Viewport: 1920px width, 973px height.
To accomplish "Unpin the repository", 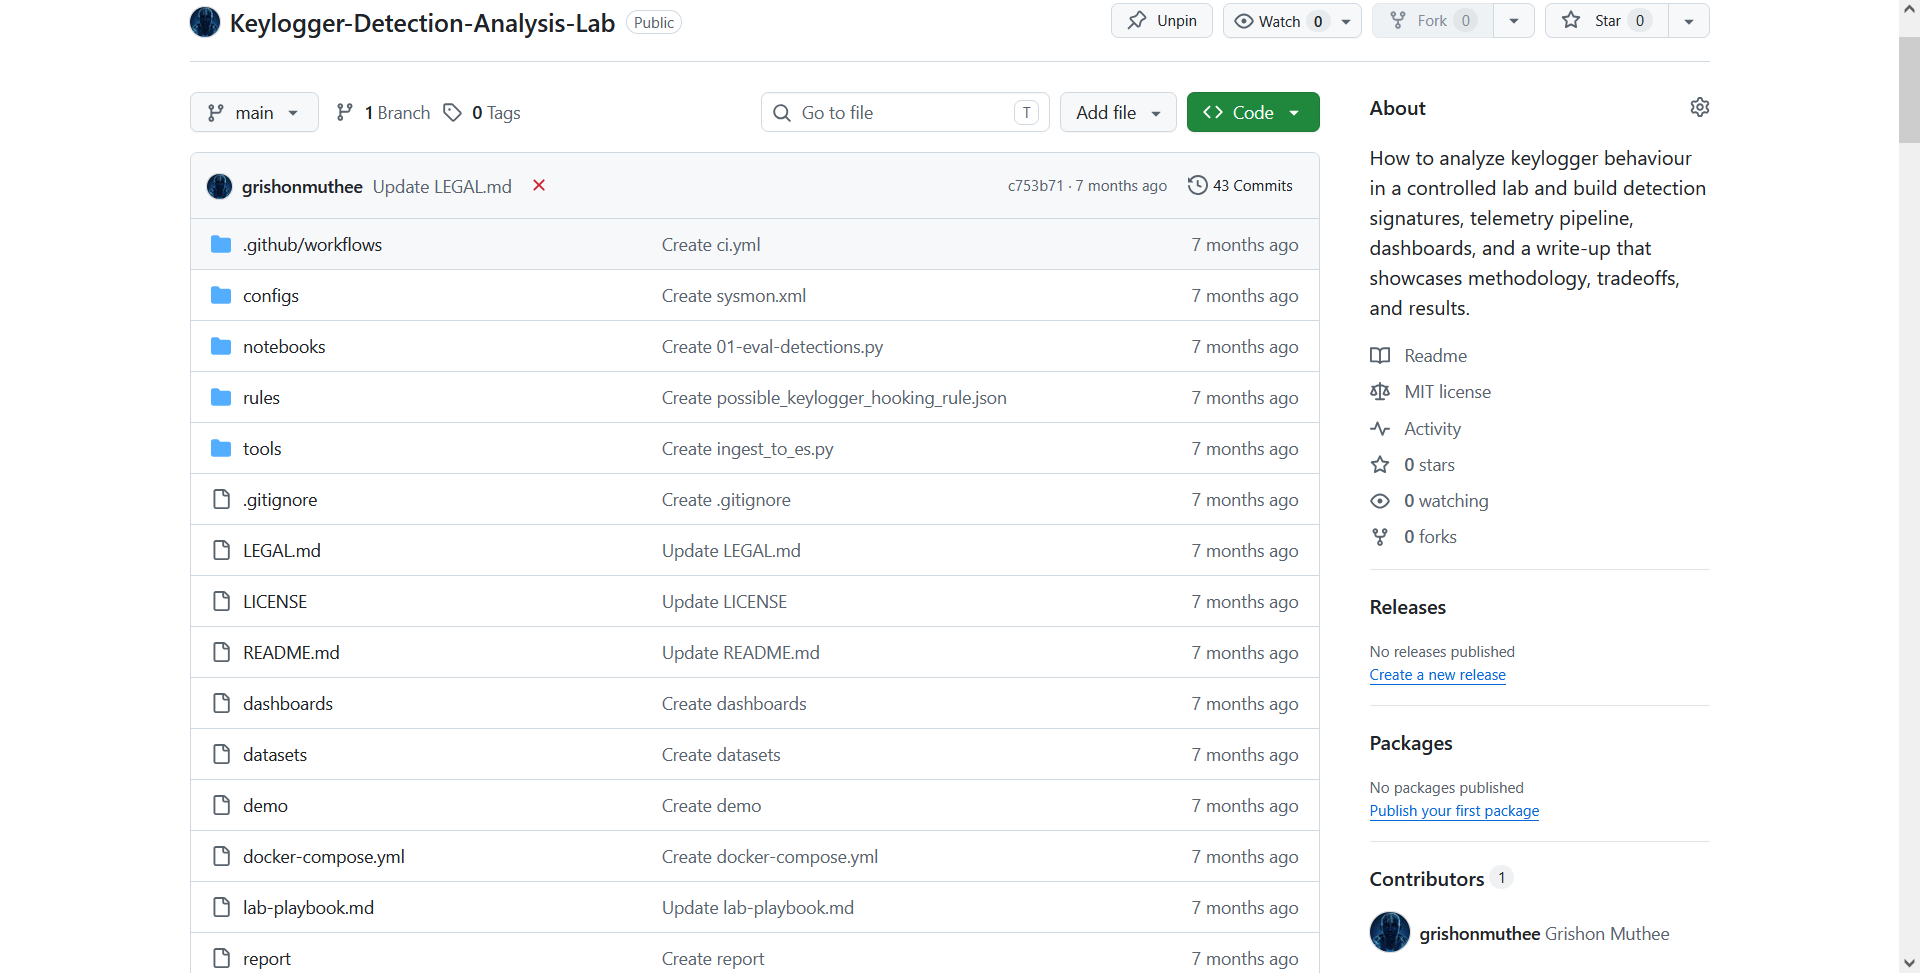I will point(1162,21).
